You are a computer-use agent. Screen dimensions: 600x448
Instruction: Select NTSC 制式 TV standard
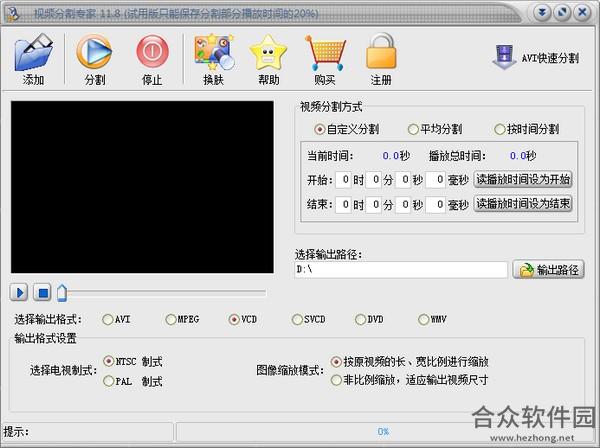point(133,361)
